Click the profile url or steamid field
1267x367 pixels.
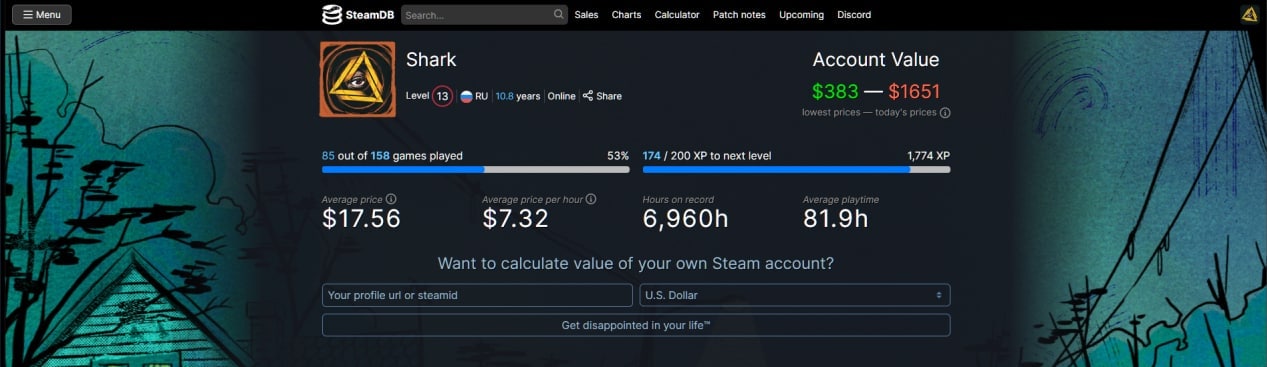pyautogui.click(x=477, y=295)
